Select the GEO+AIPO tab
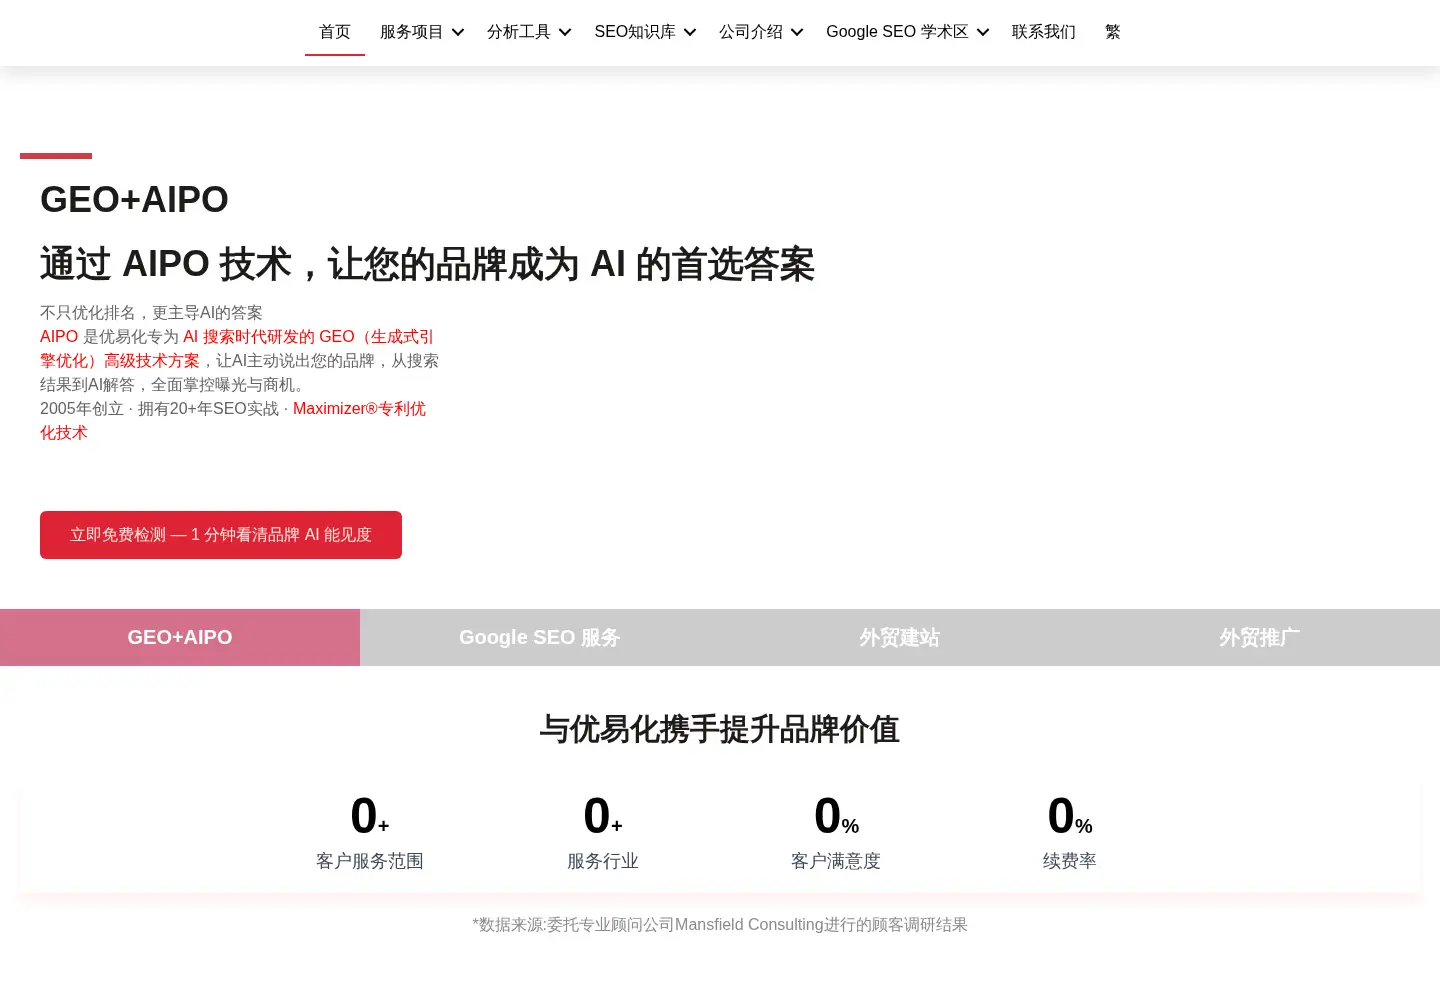 (x=180, y=637)
